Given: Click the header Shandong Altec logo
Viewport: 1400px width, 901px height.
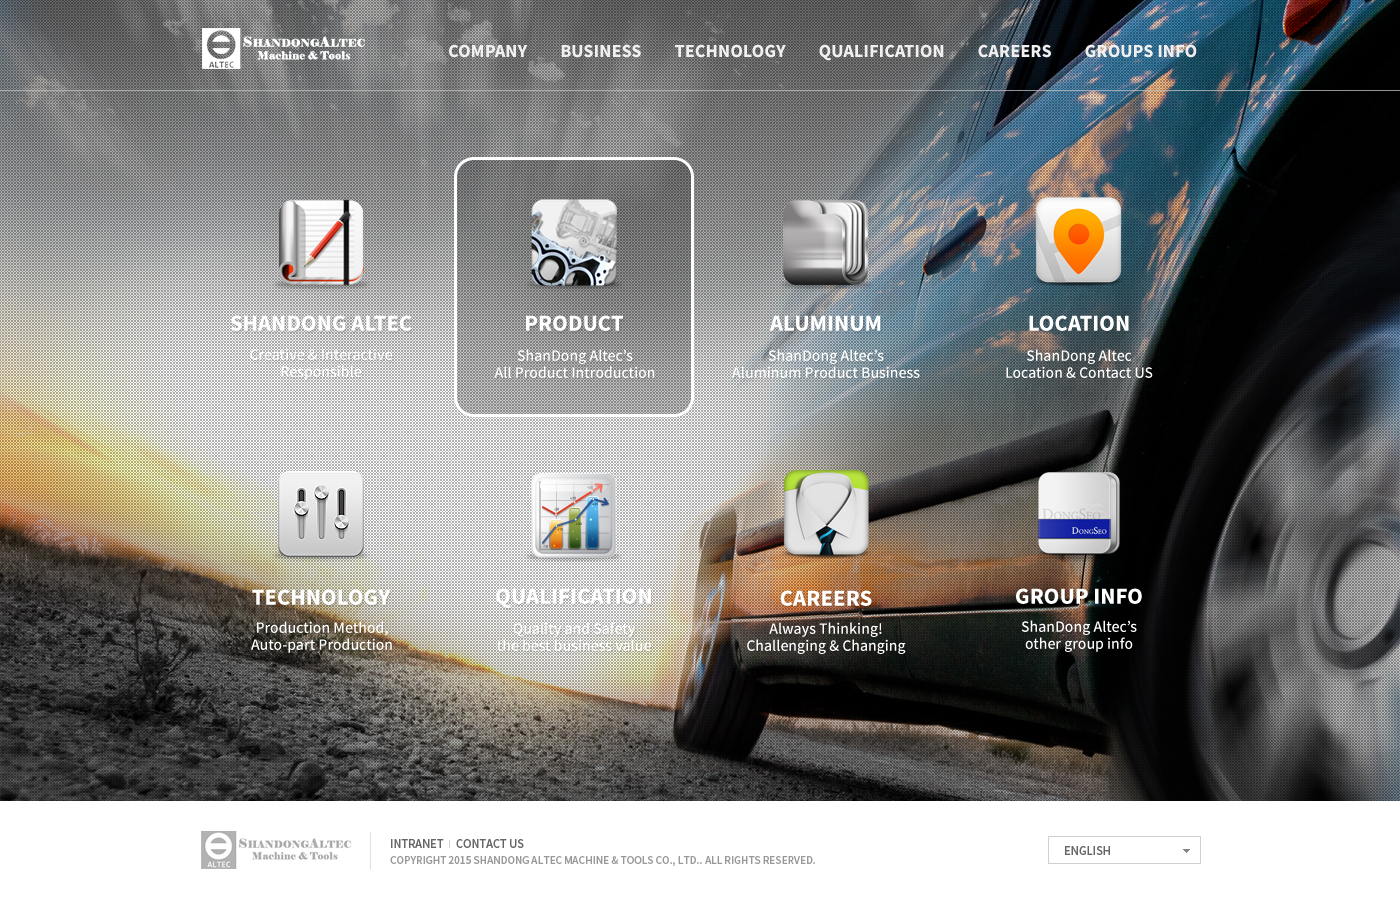Looking at the screenshot, I should coord(283,48).
